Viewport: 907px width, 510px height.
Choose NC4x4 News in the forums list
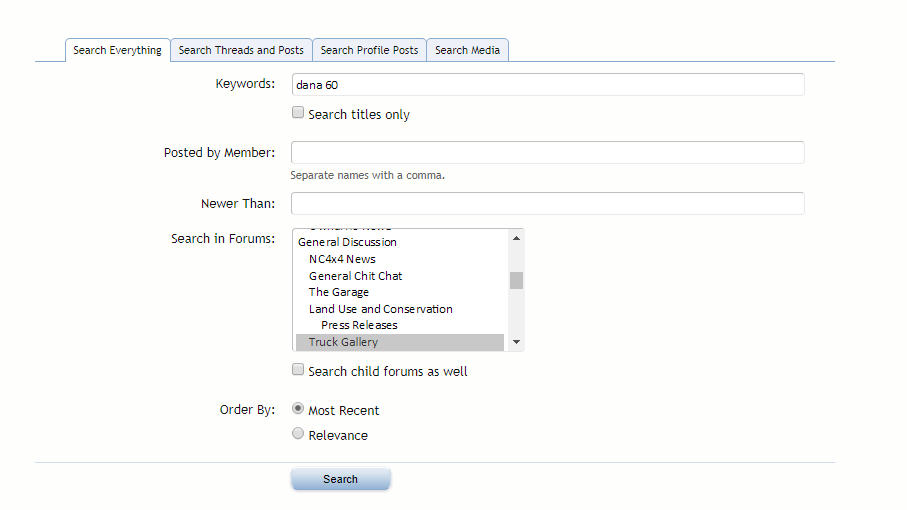[x=342, y=259]
